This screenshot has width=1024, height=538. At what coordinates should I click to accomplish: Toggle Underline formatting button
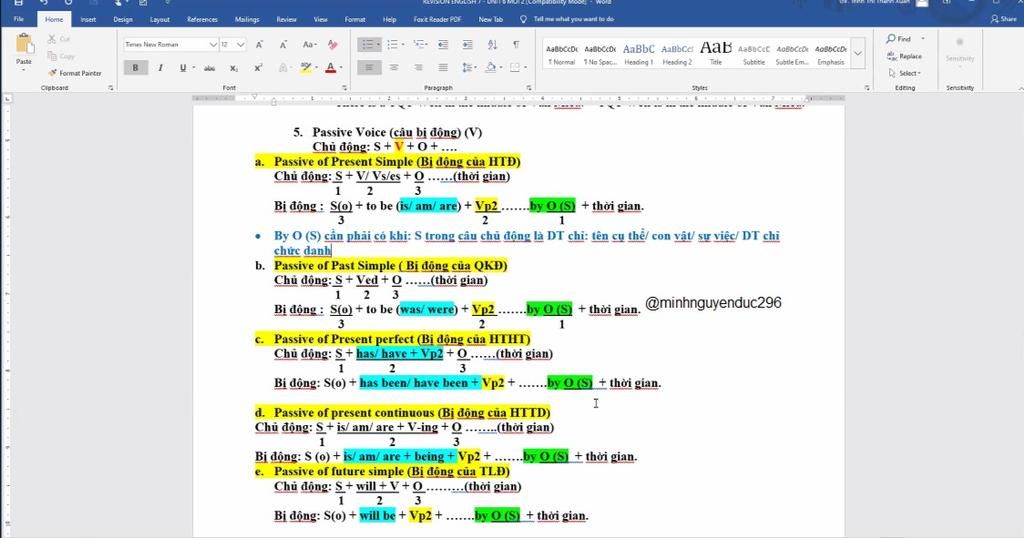click(183, 68)
